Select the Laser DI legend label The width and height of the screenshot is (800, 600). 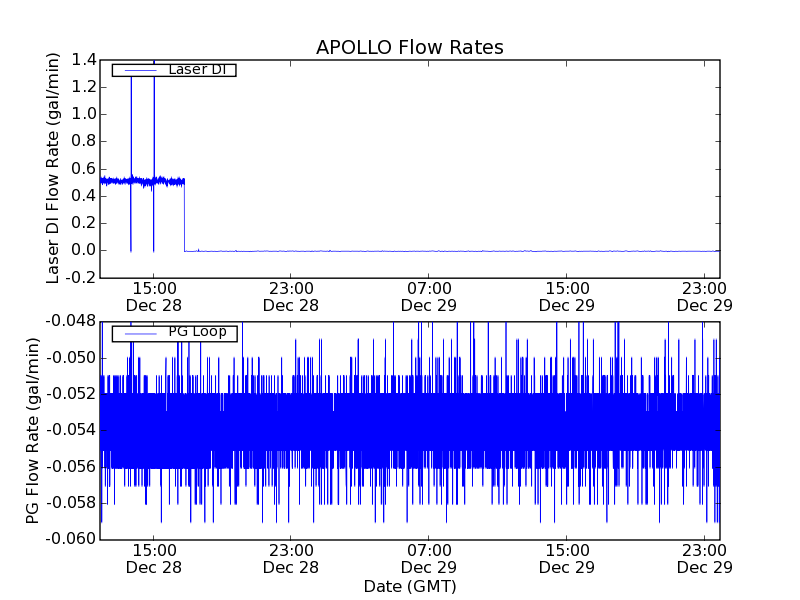[x=197, y=69]
